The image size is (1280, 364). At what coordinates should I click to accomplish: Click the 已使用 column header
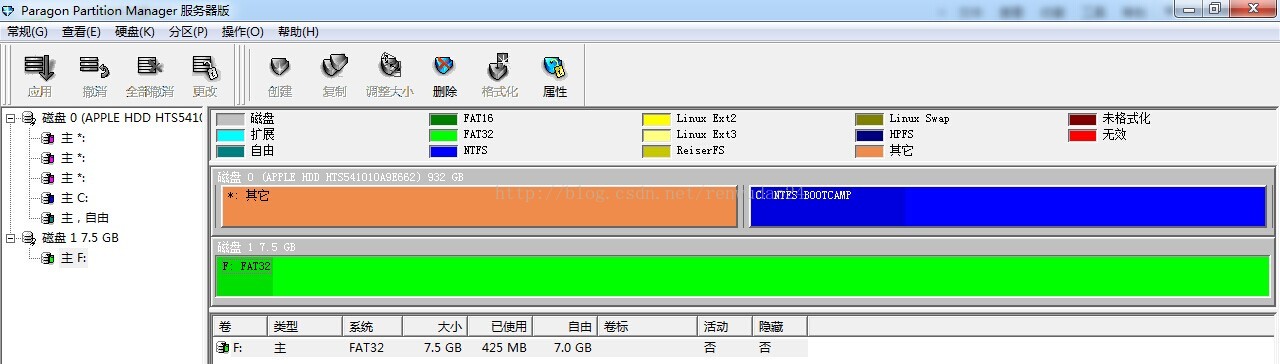[x=499, y=327]
